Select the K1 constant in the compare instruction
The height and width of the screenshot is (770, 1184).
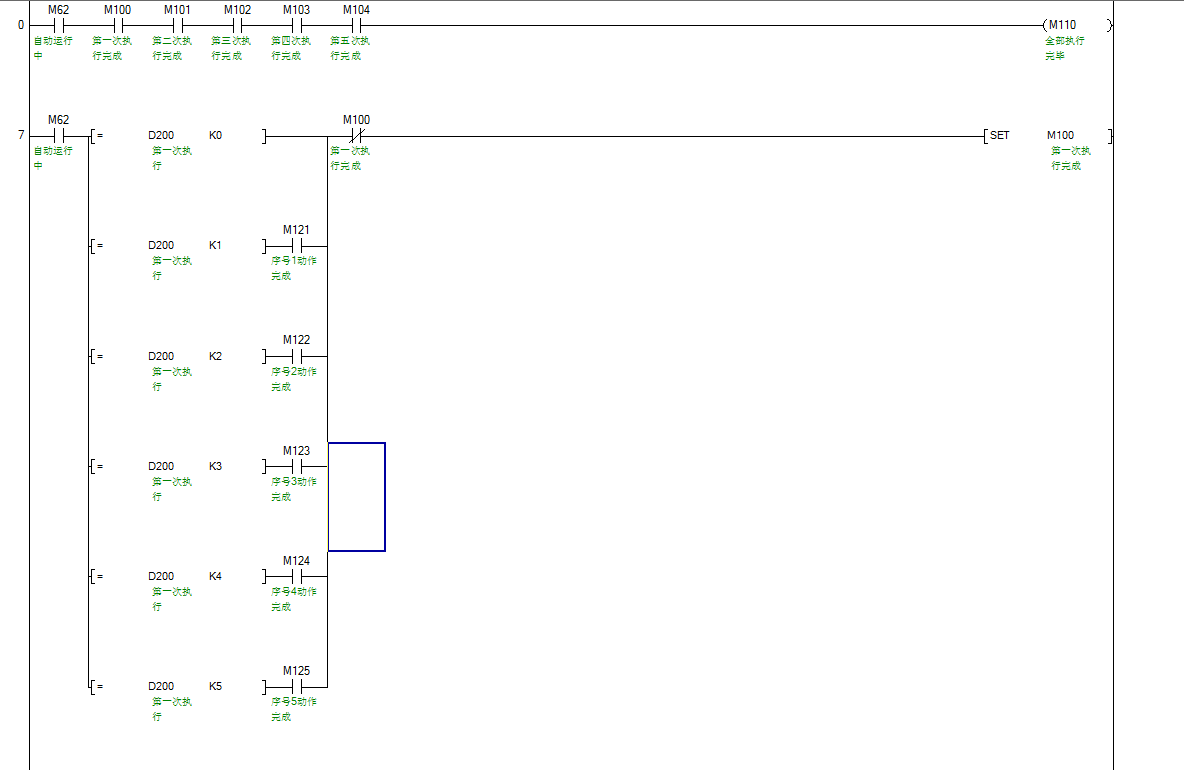pyautogui.click(x=215, y=246)
